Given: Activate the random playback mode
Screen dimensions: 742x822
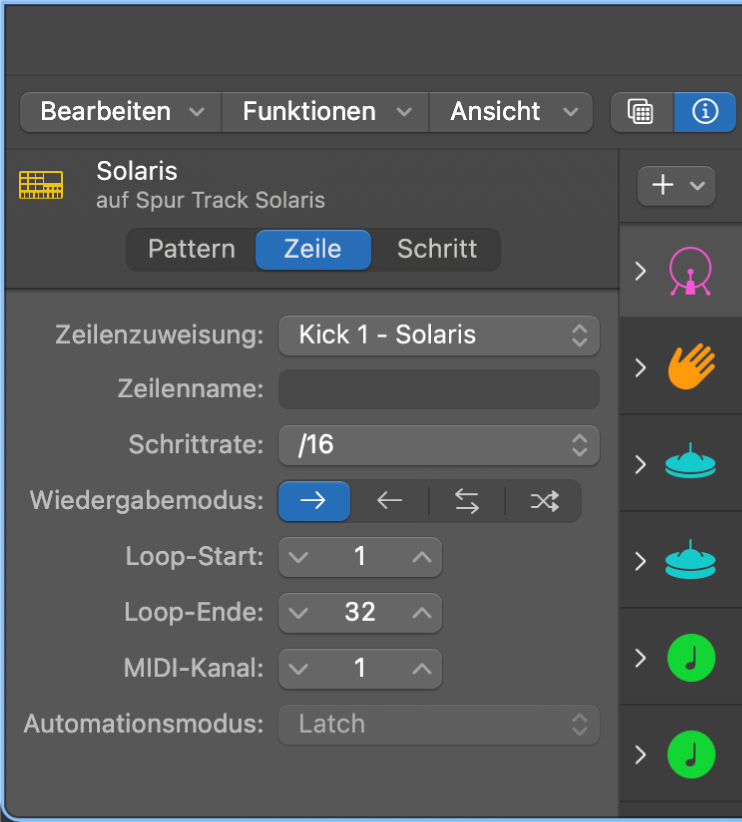Looking at the screenshot, I should click(543, 501).
